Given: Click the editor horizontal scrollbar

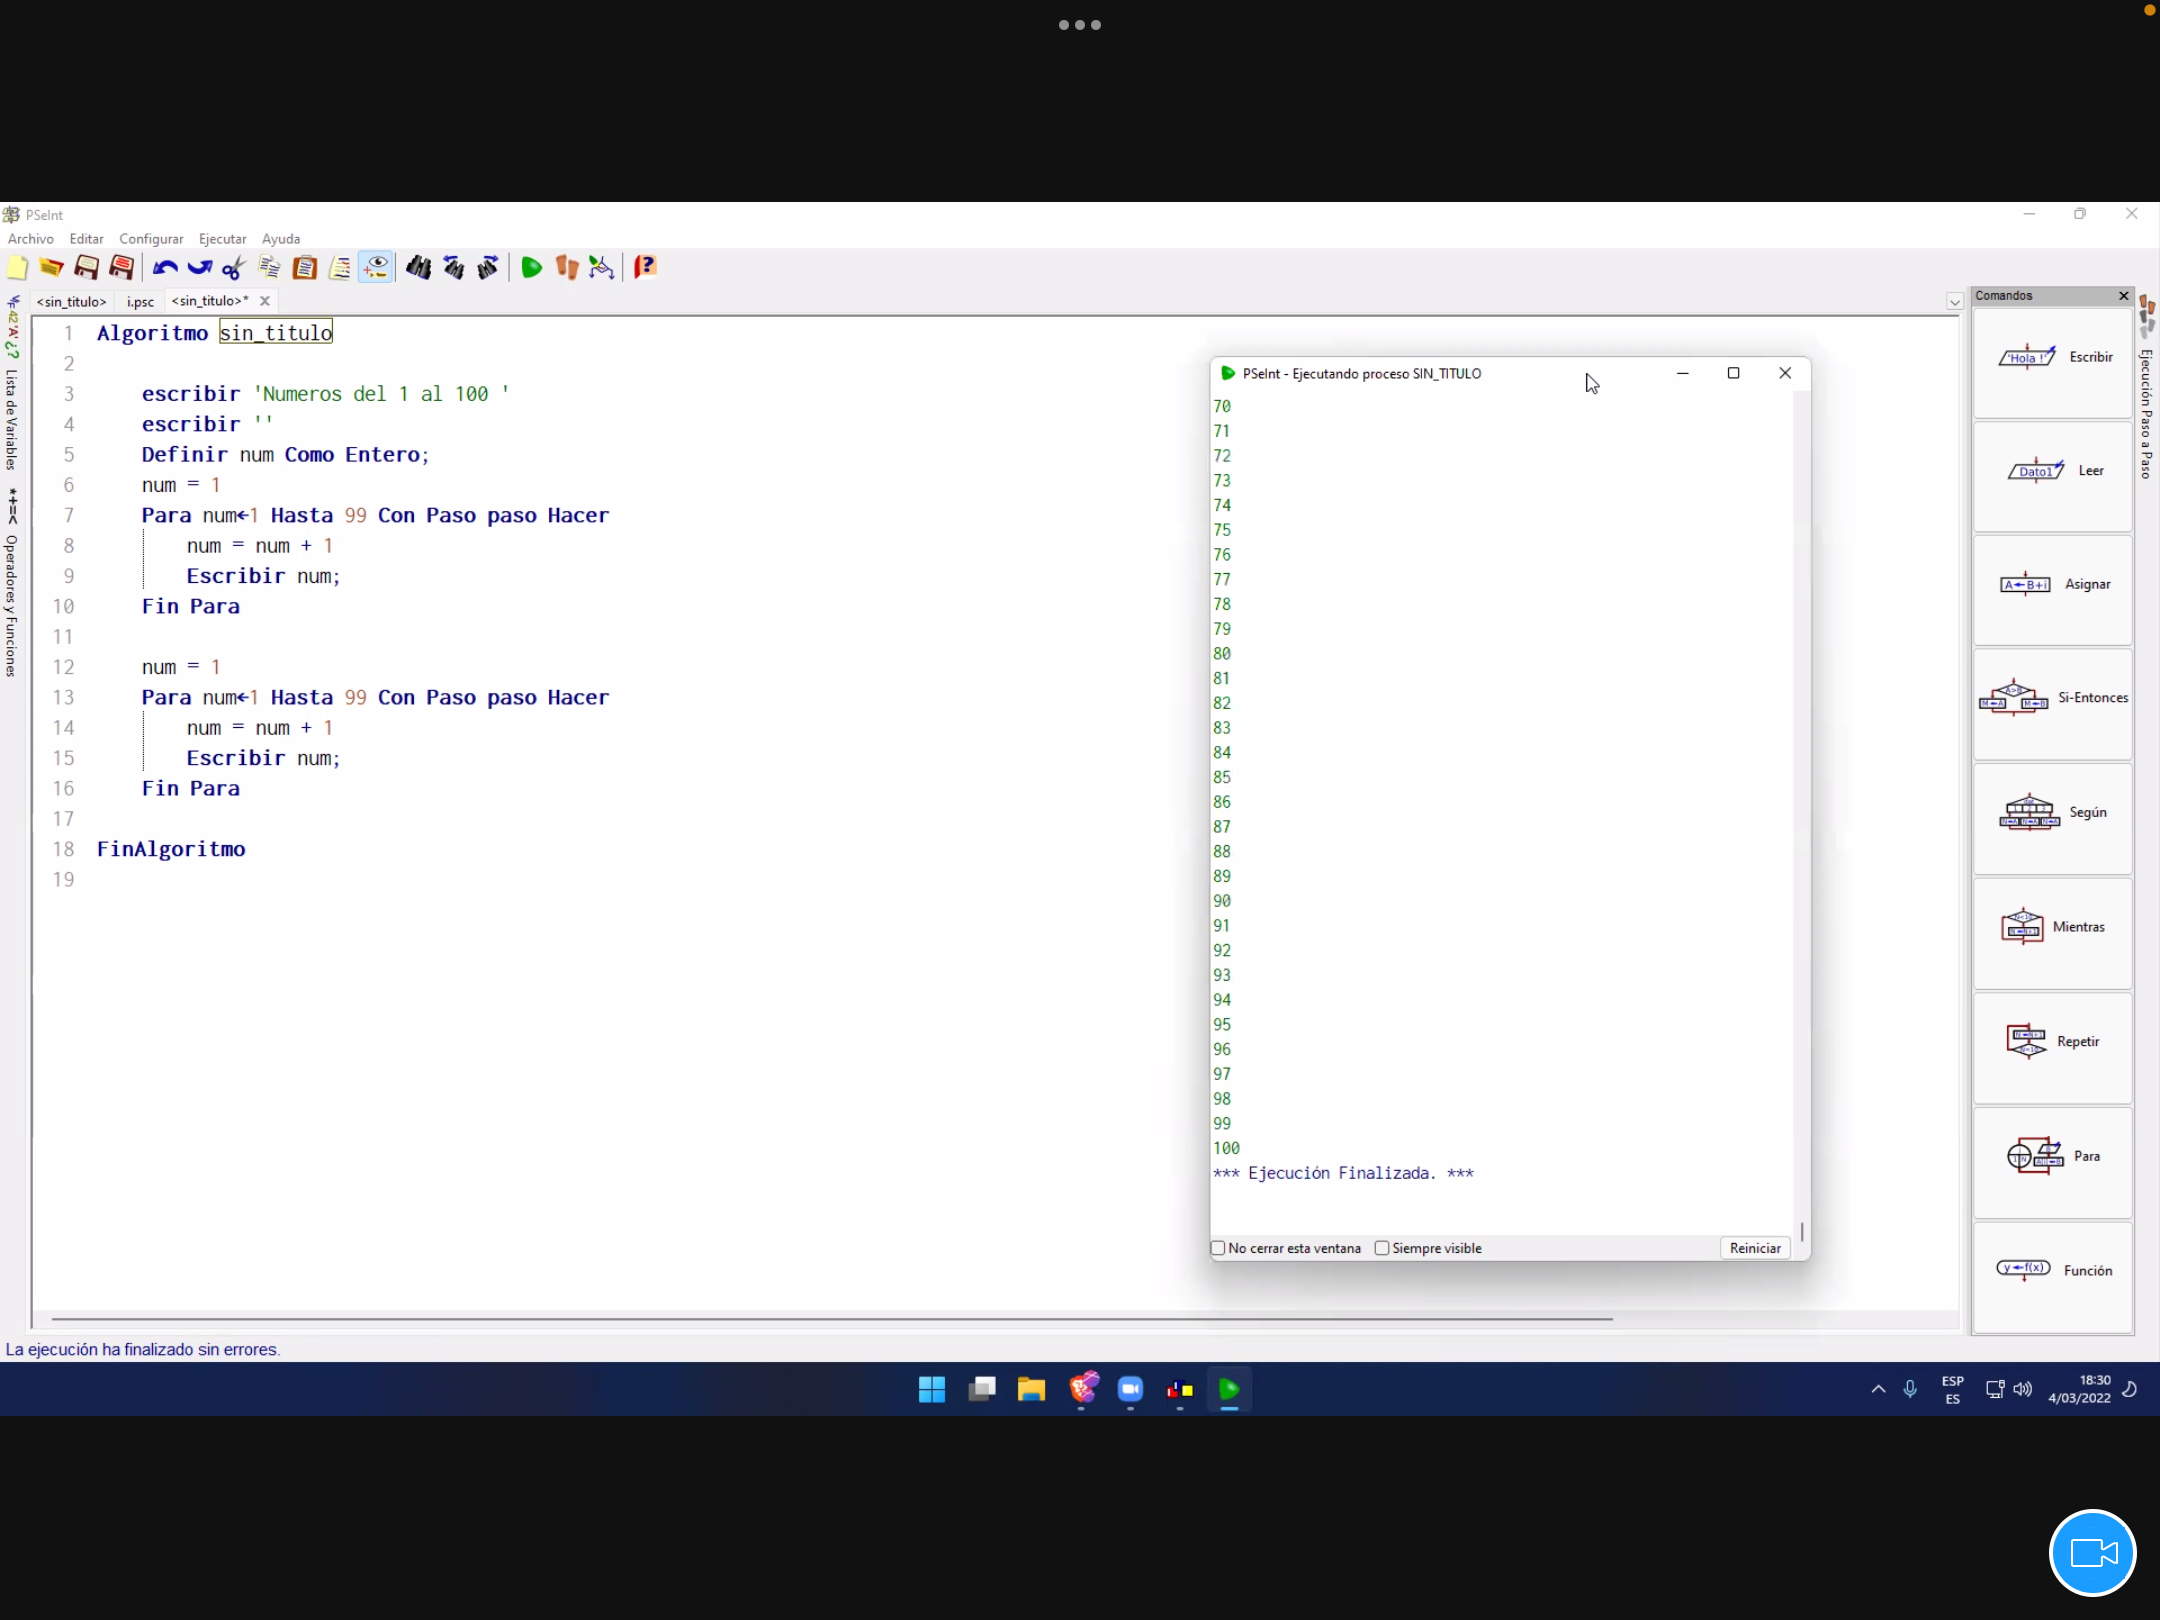Looking at the screenshot, I should [x=832, y=1319].
